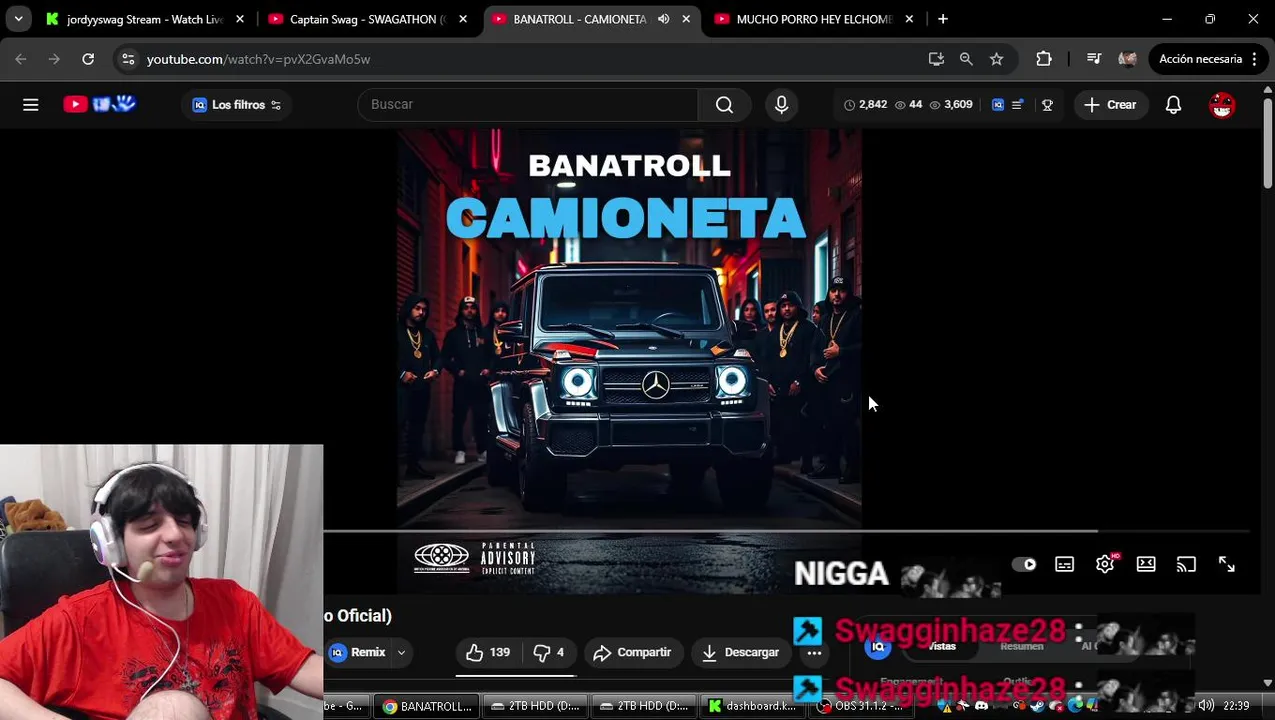
Task: Click the clock stat showing 2,842
Action: pos(865,104)
